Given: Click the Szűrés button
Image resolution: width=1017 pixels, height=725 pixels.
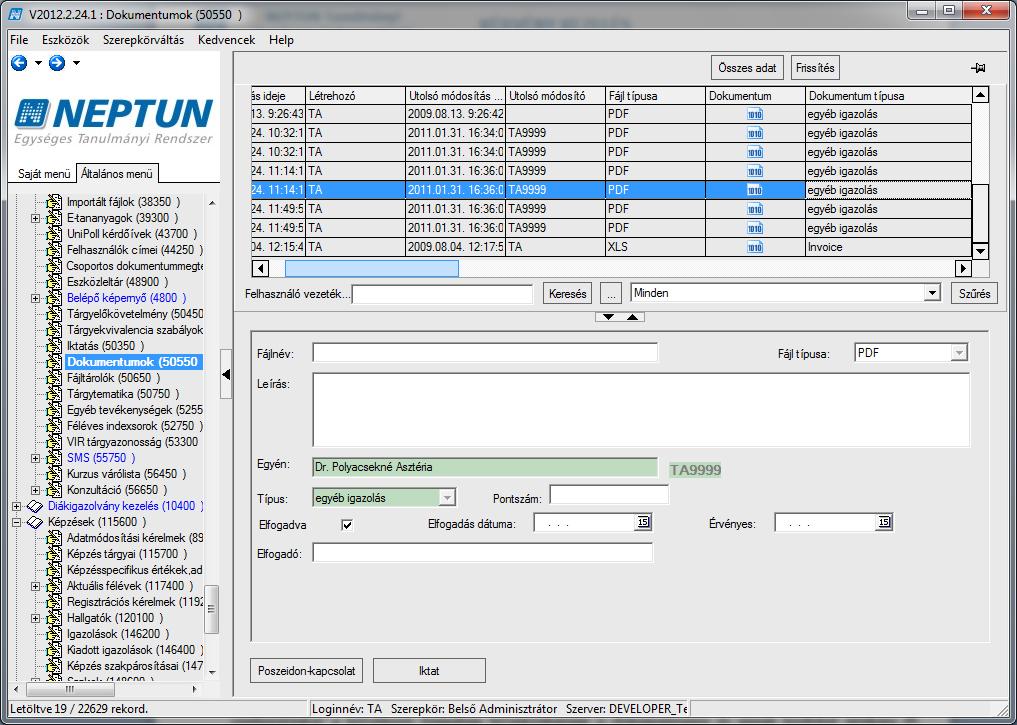Looking at the screenshot, I should [974, 293].
